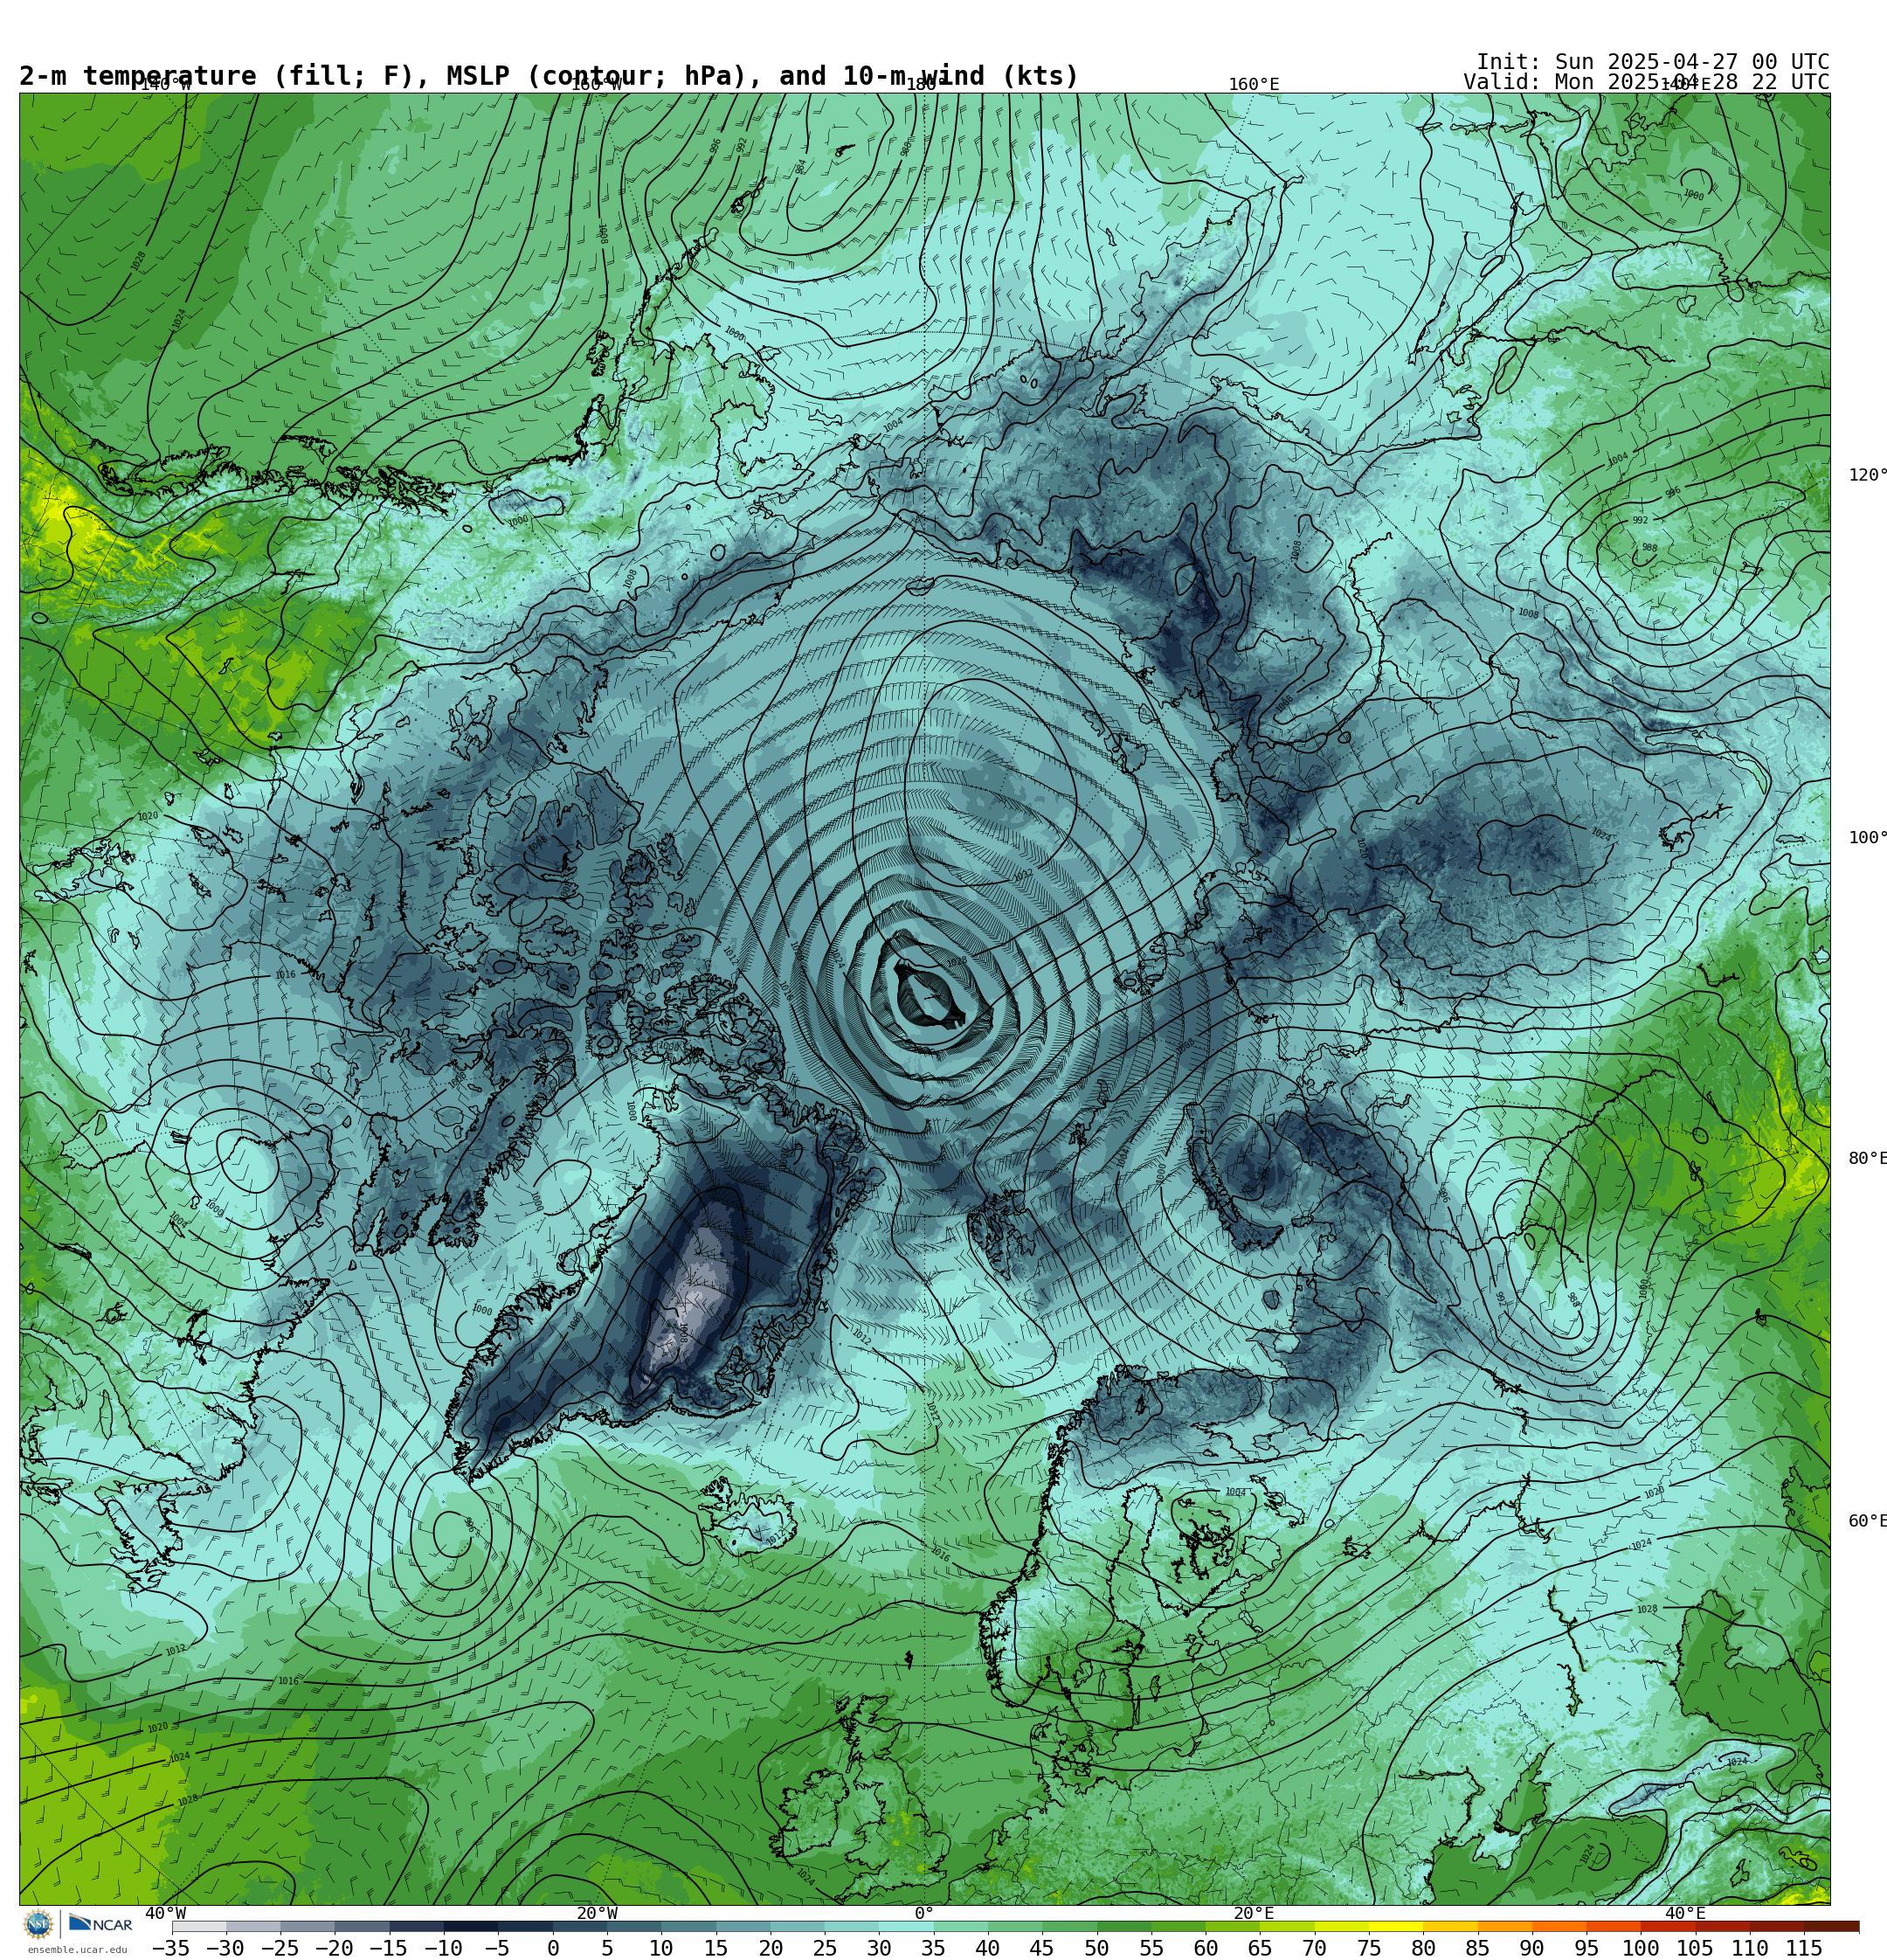Image resolution: width=1887 pixels, height=1960 pixels.
Task: Click the NCAR logo
Action: point(100,1925)
